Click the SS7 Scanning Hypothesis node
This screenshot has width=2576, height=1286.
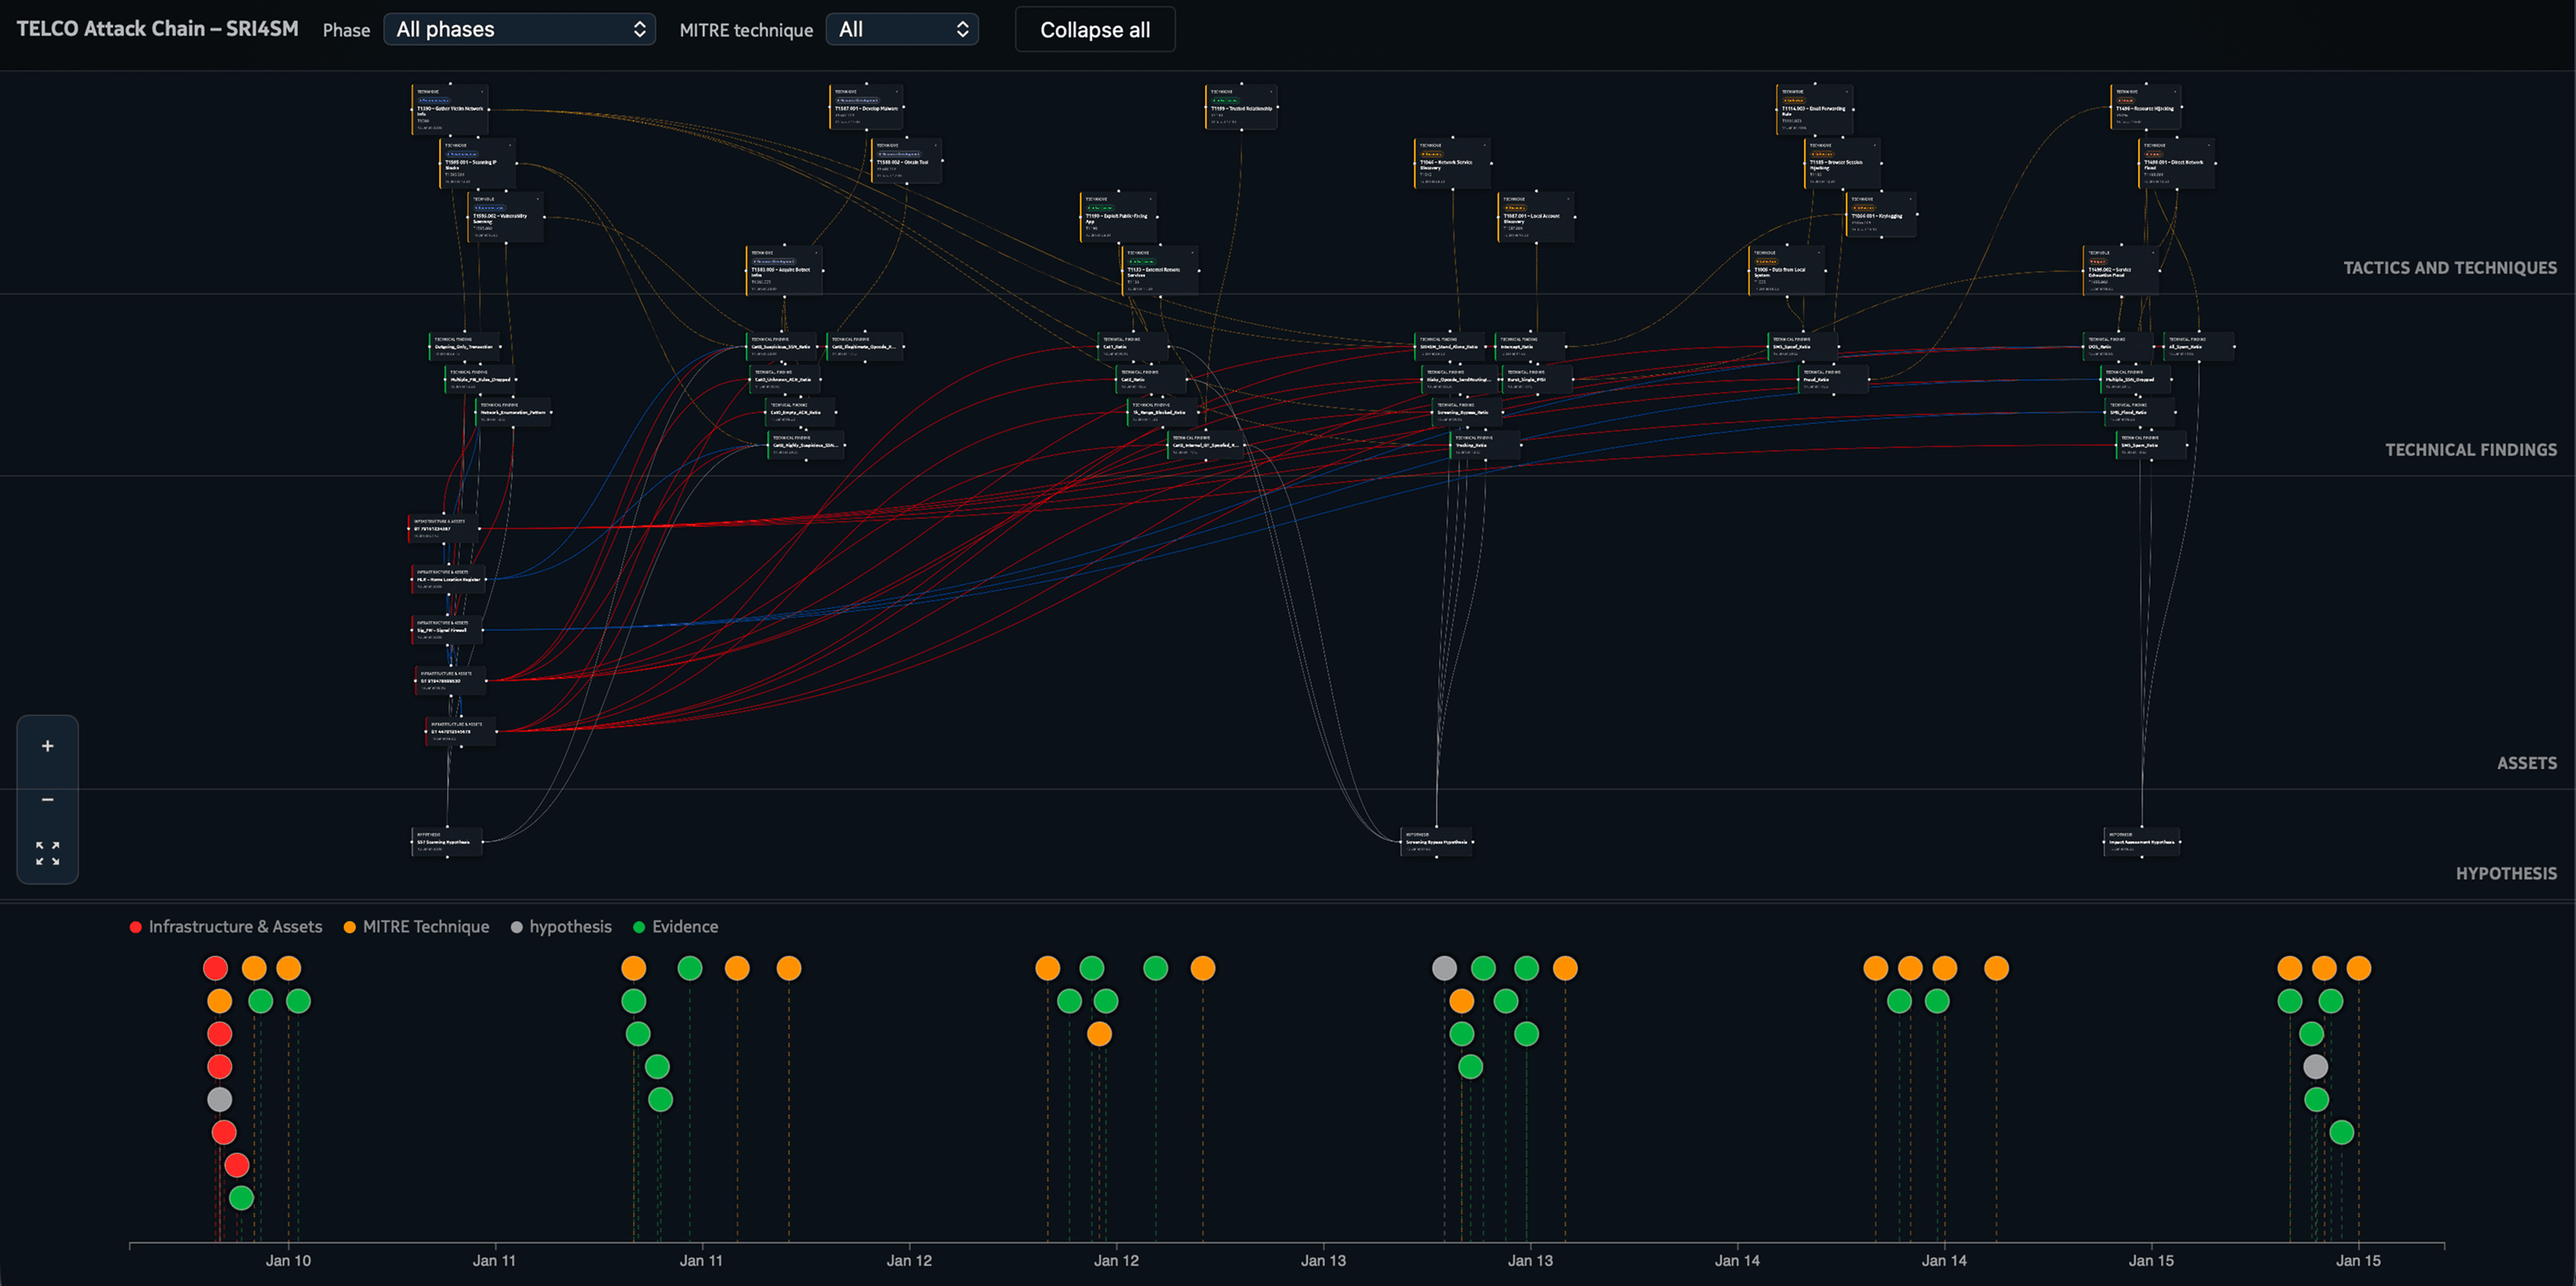click(446, 841)
